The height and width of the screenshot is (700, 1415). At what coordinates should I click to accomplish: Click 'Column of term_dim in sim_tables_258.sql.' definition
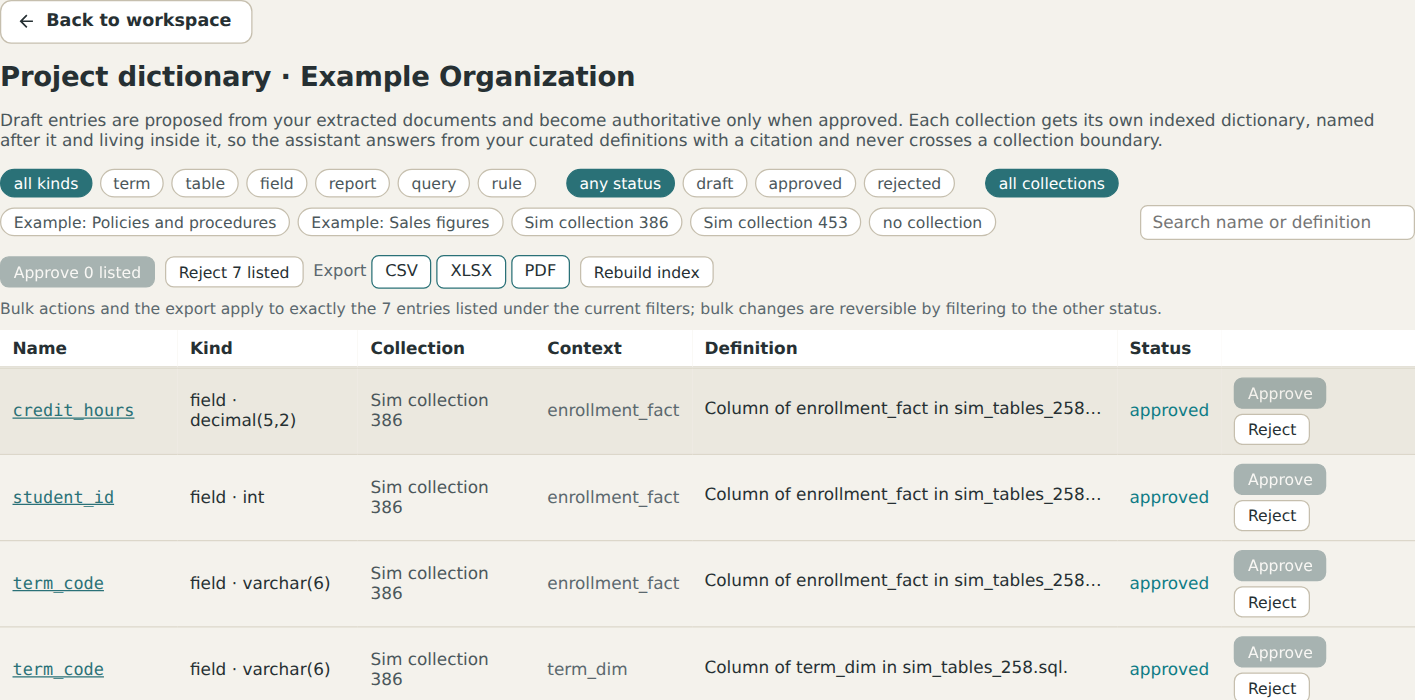pyautogui.click(x=886, y=667)
